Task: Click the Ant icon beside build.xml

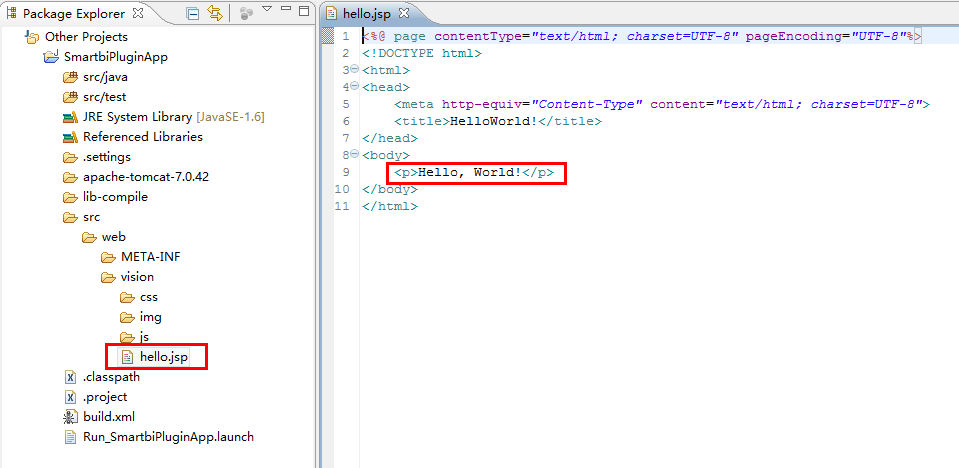Action: pos(70,417)
